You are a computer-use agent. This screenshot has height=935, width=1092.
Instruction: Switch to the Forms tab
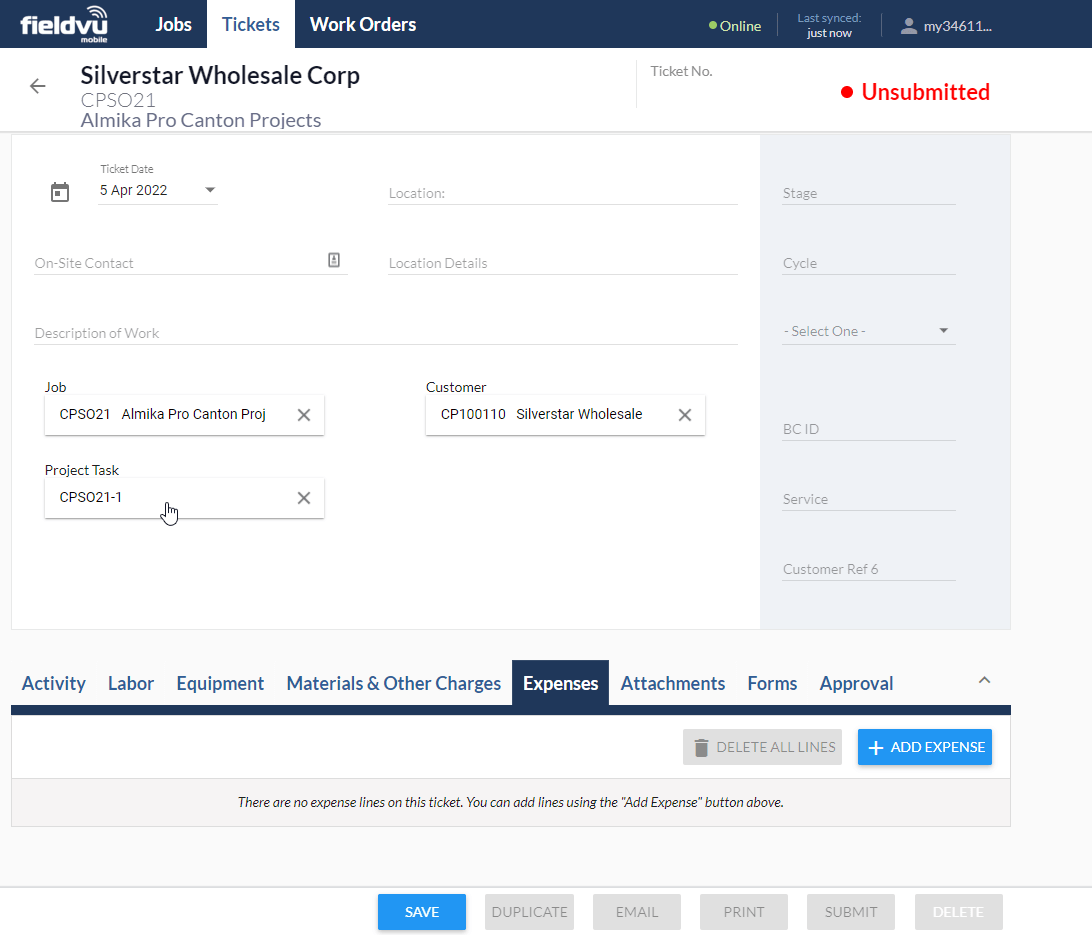coord(772,684)
